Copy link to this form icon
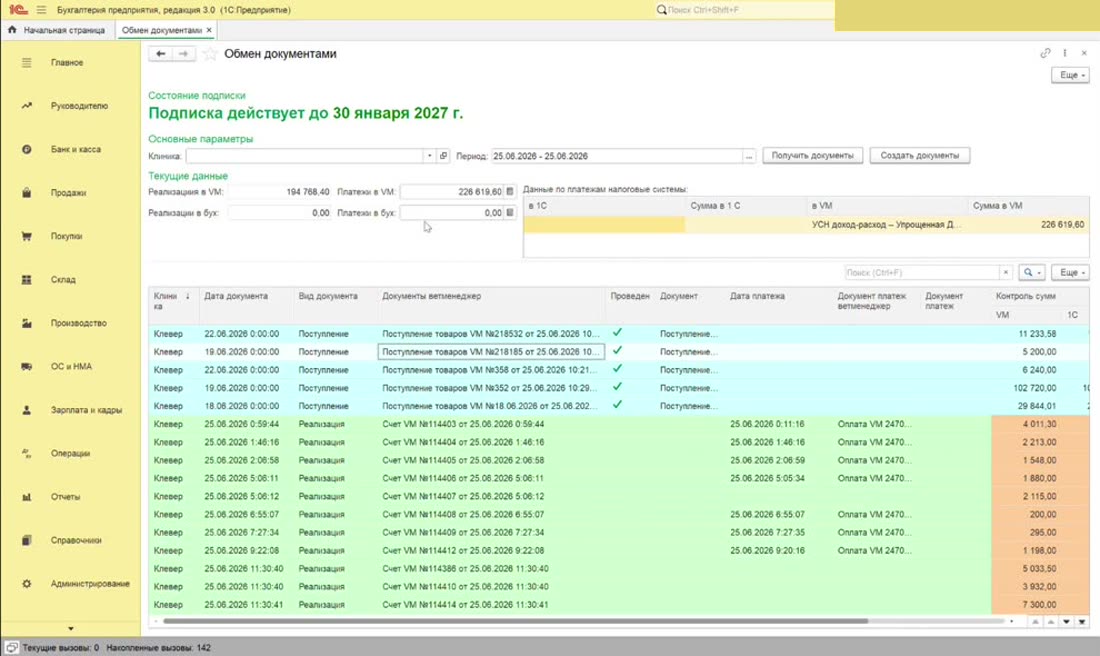The width and height of the screenshot is (1100, 656). (1045, 53)
